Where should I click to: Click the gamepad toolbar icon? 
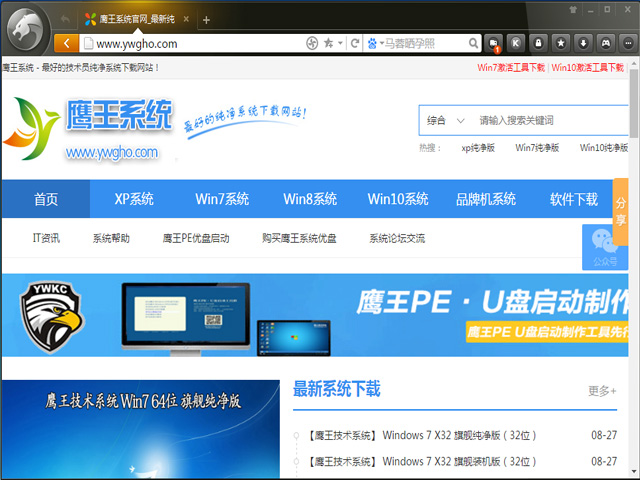[x=606, y=43]
